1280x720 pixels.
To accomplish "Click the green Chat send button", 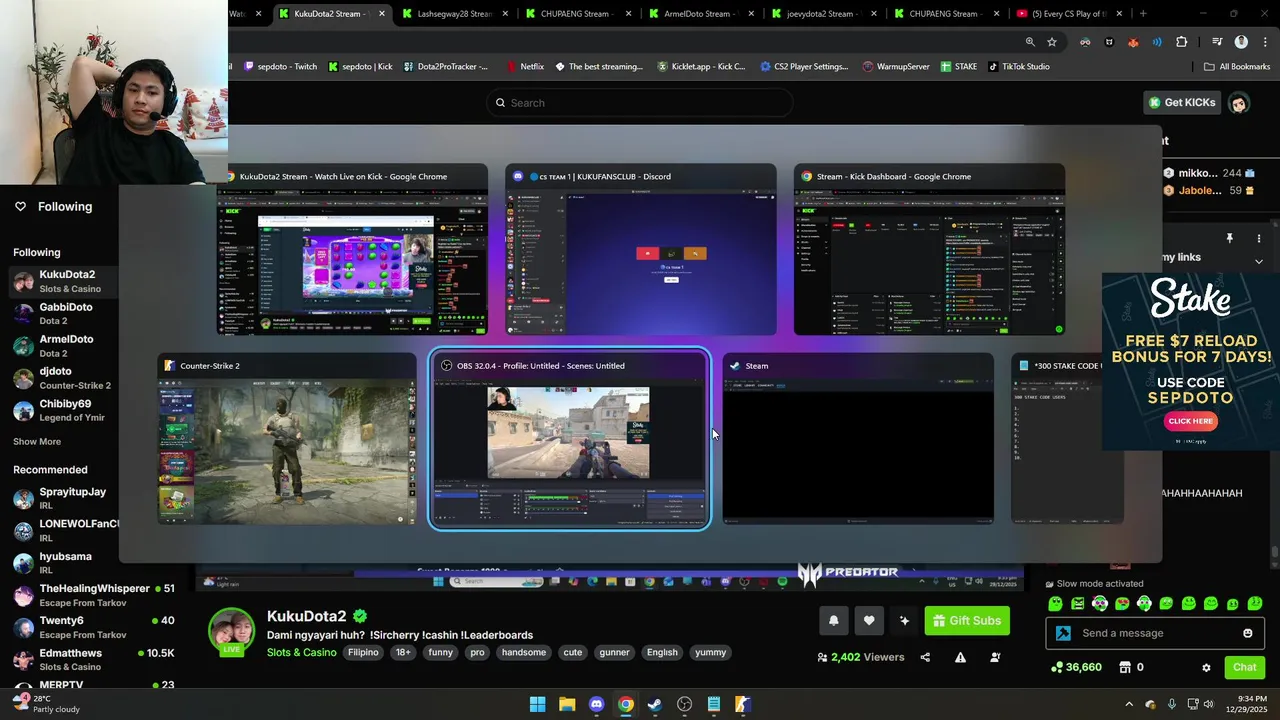I will tap(1244, 667).
